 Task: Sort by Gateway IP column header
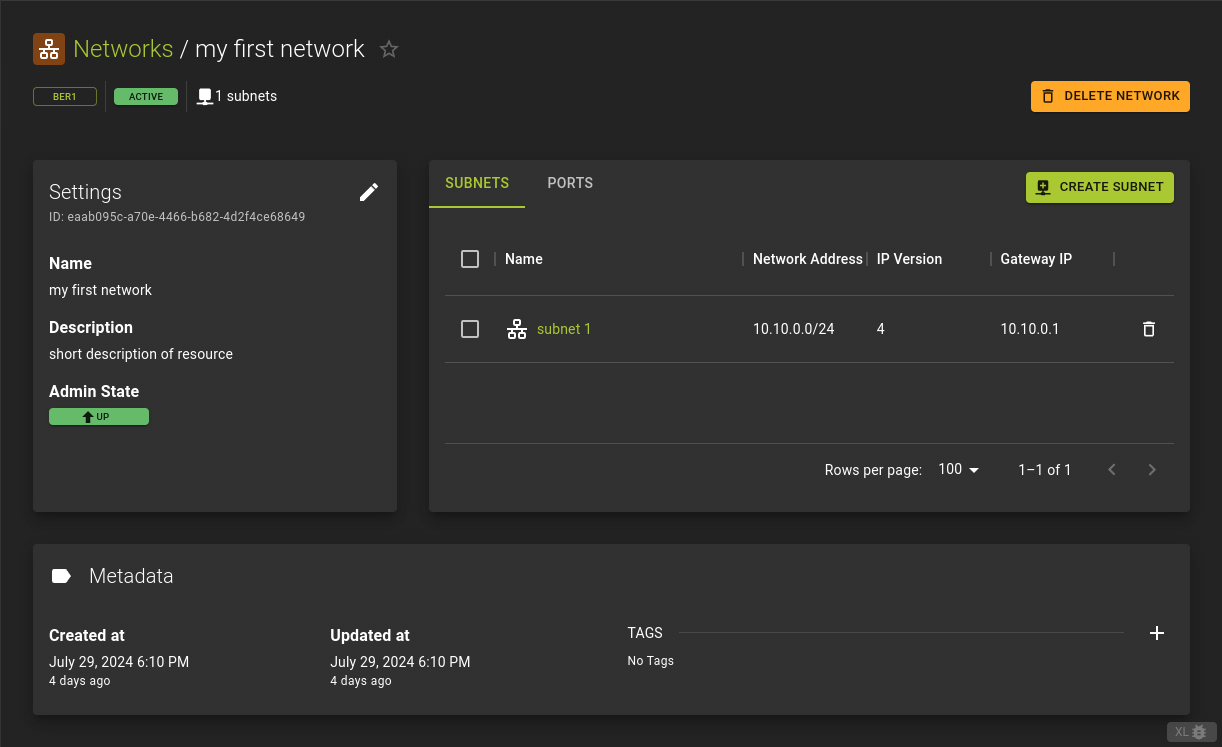(x=1036, y=259)
